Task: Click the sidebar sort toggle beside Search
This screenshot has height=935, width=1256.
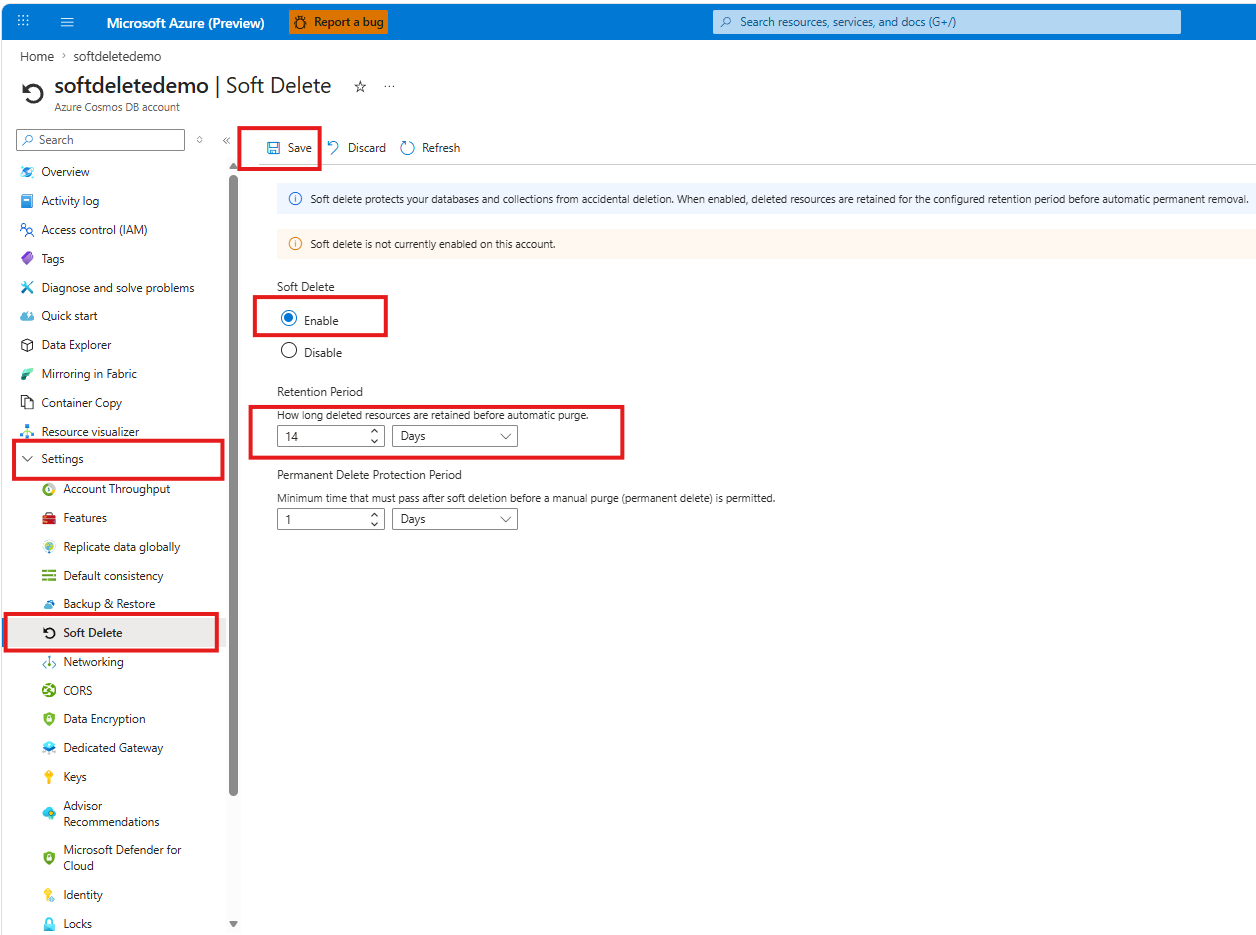Action: pyautogui.click(x=200, y=140)
